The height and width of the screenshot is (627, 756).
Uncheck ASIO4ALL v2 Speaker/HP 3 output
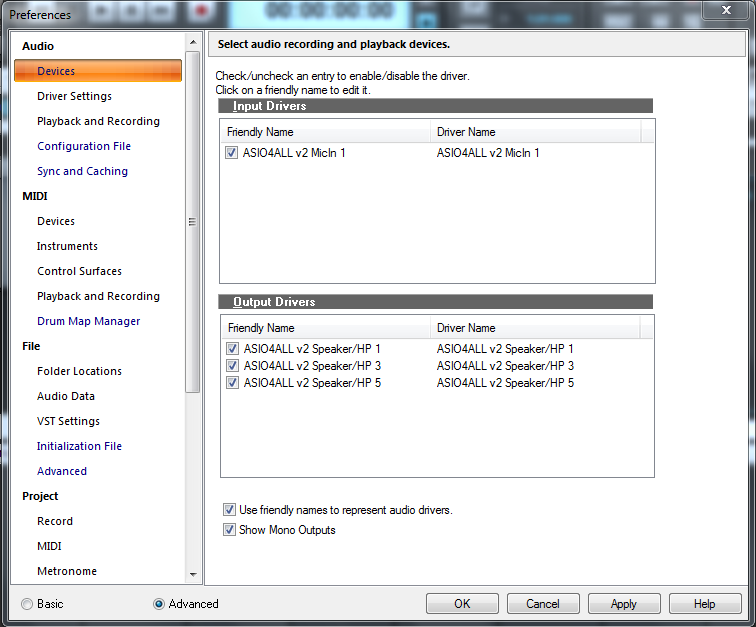232,366
